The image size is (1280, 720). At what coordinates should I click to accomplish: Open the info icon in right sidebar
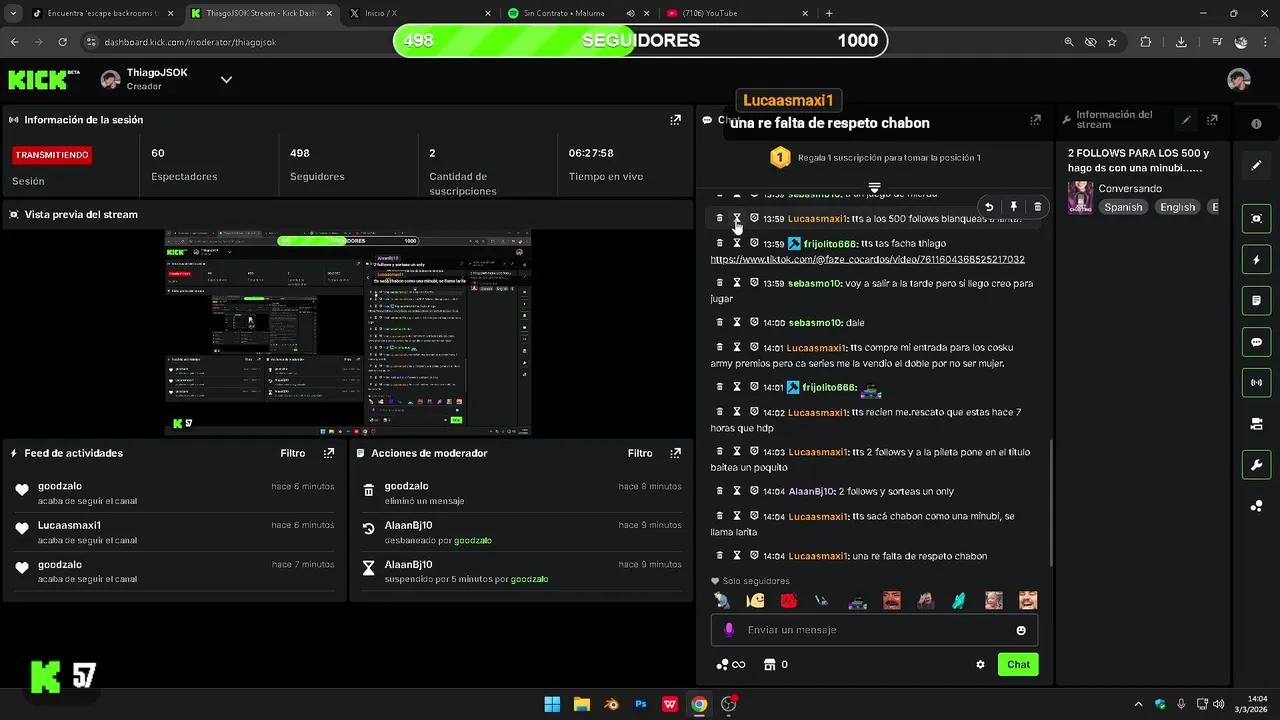tap(1257, 124)
